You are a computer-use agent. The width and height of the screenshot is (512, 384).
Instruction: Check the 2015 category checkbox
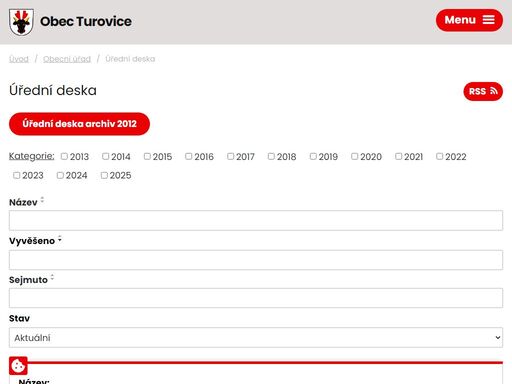point(147,156)
